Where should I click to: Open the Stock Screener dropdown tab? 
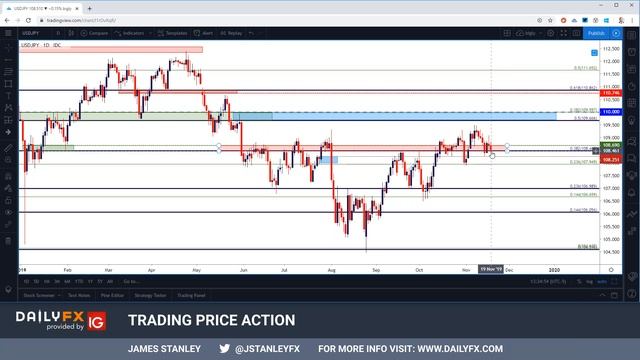pyautogui.click(x=42, y=295)
